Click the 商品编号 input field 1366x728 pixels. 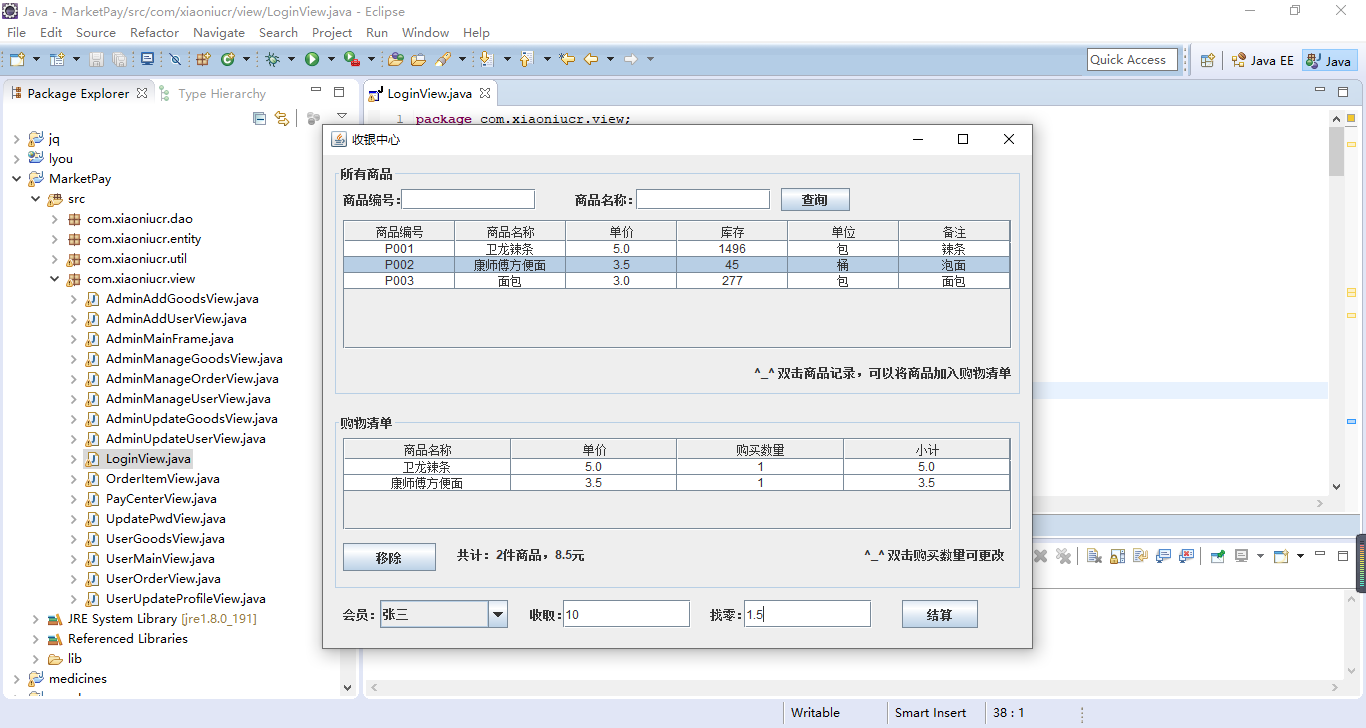pos(468,199)
